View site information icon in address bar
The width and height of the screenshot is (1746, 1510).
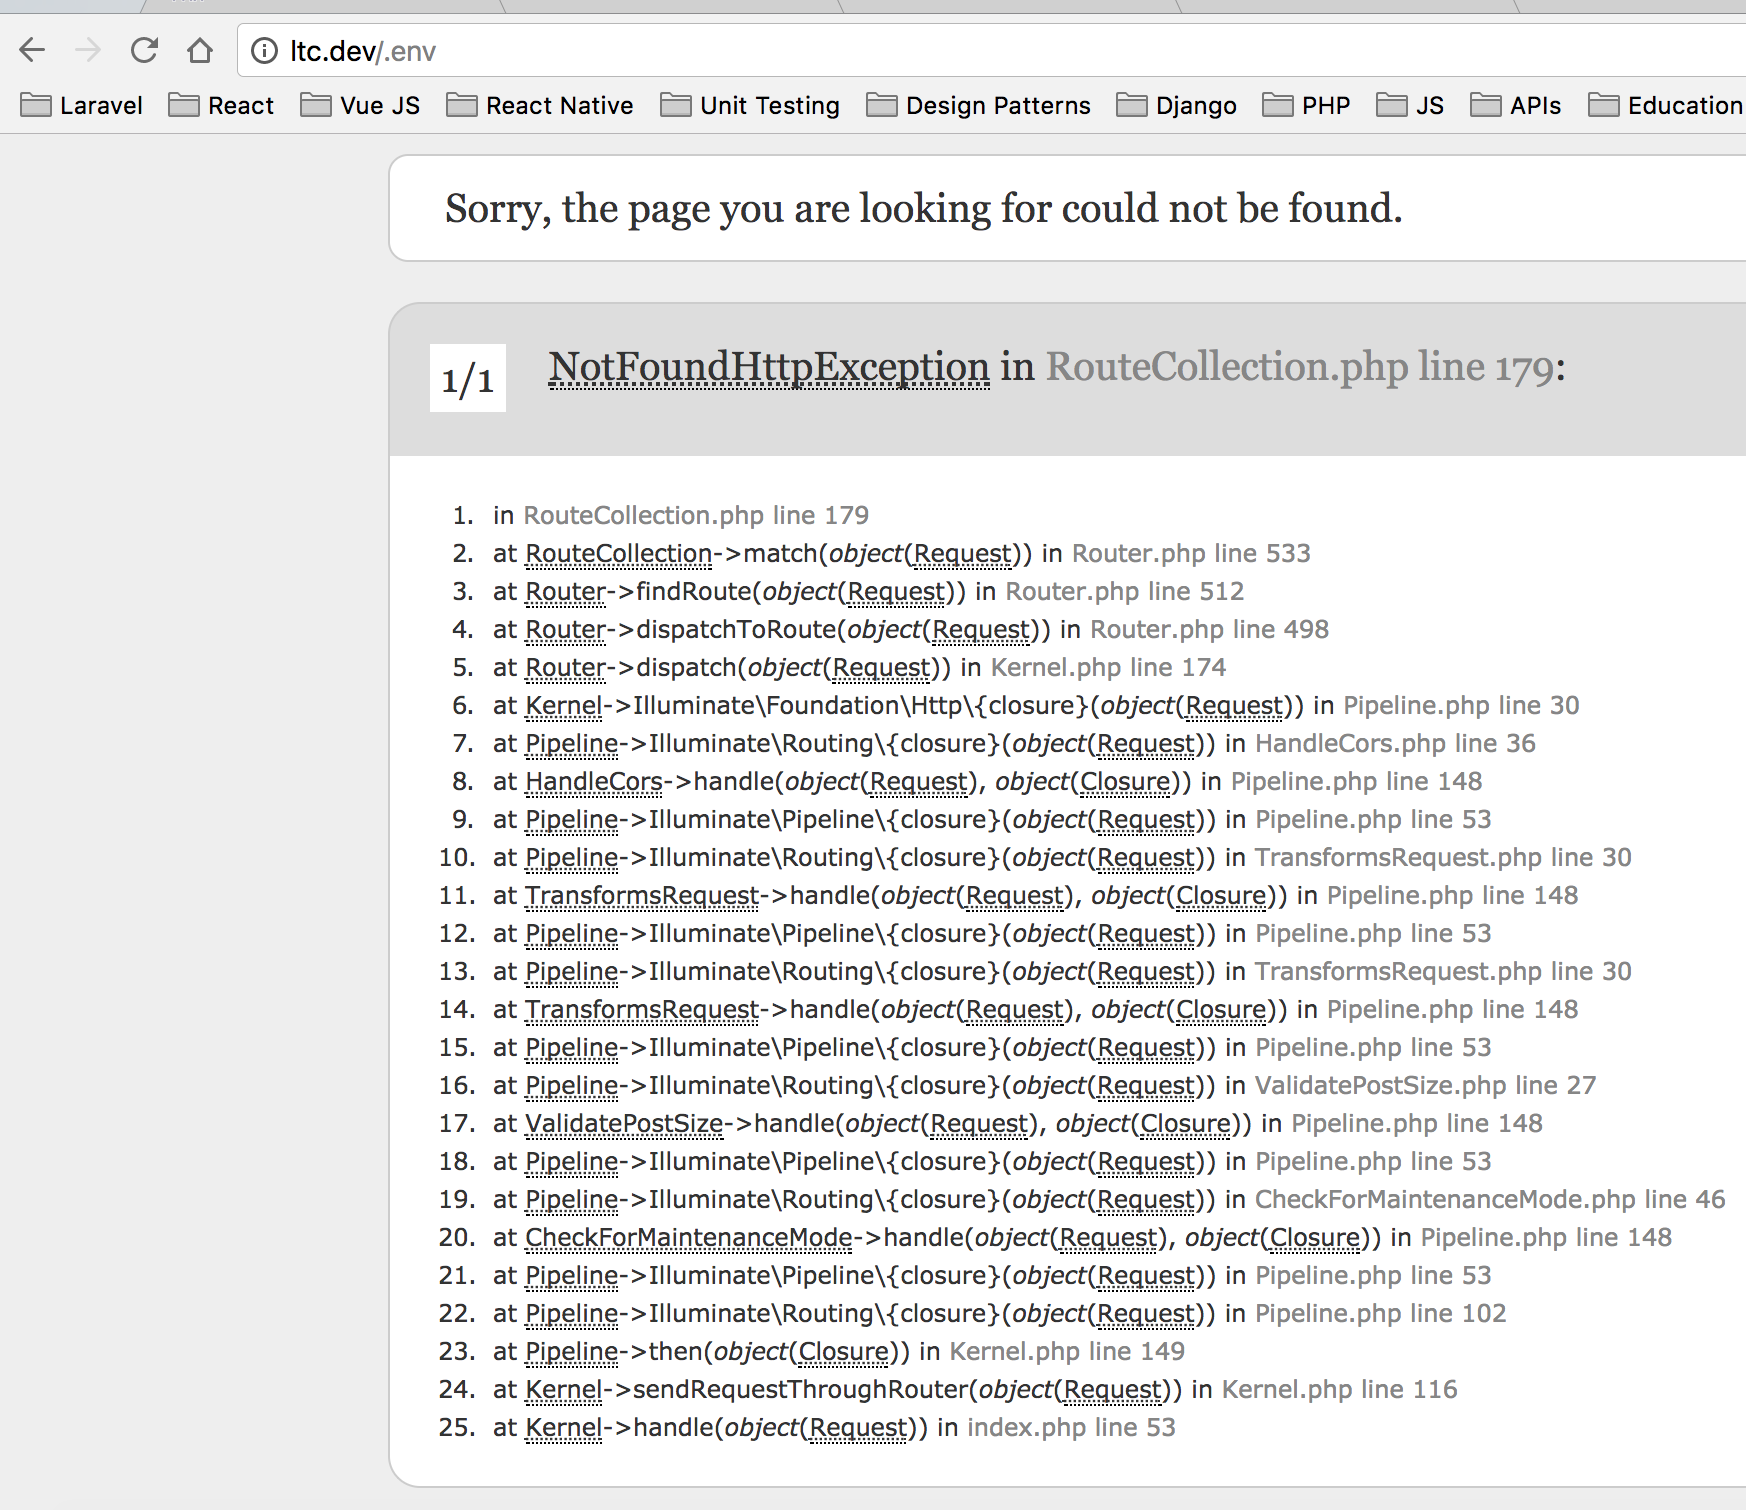coord(264,50)
